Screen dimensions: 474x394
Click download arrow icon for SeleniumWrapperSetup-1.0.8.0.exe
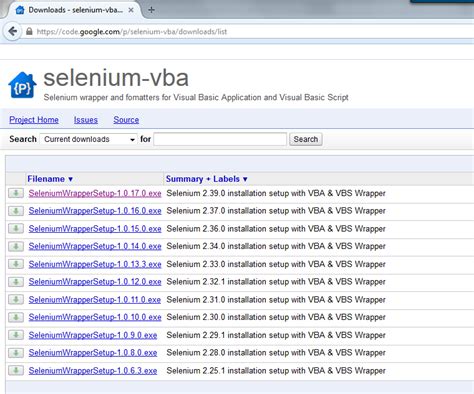16,353
